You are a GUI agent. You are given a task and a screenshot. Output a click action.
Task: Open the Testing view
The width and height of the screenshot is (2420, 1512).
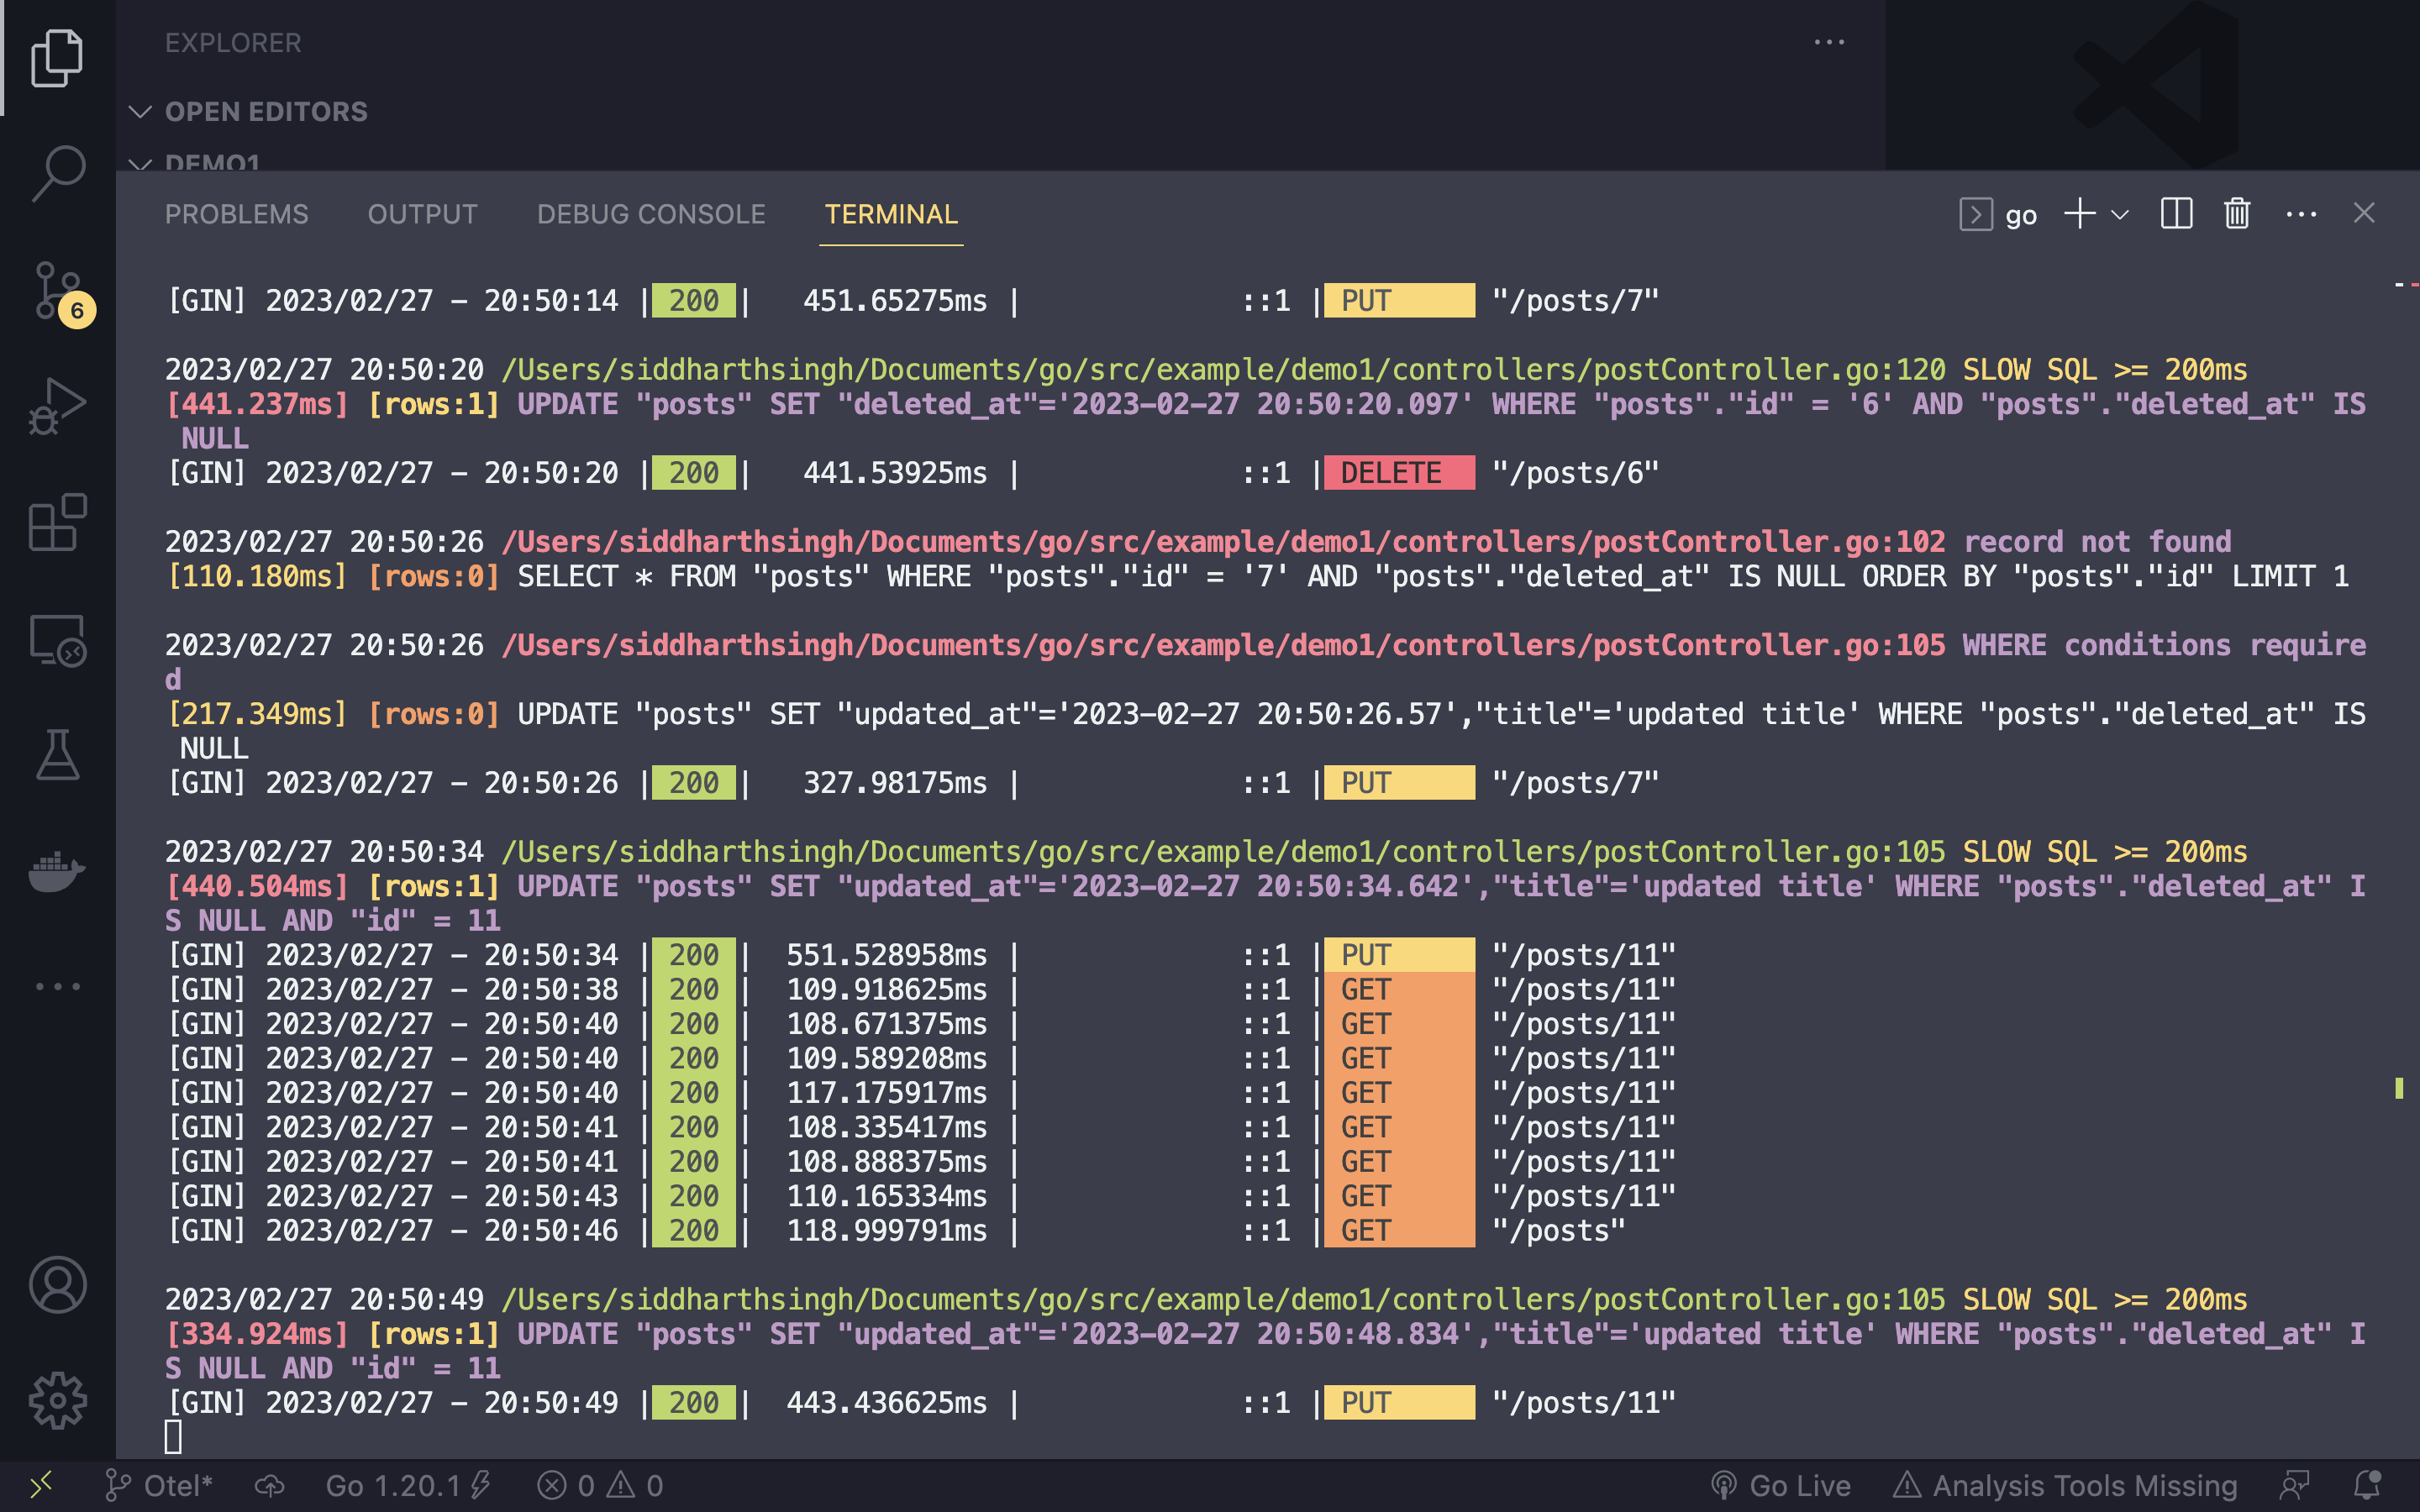point(57,755)
